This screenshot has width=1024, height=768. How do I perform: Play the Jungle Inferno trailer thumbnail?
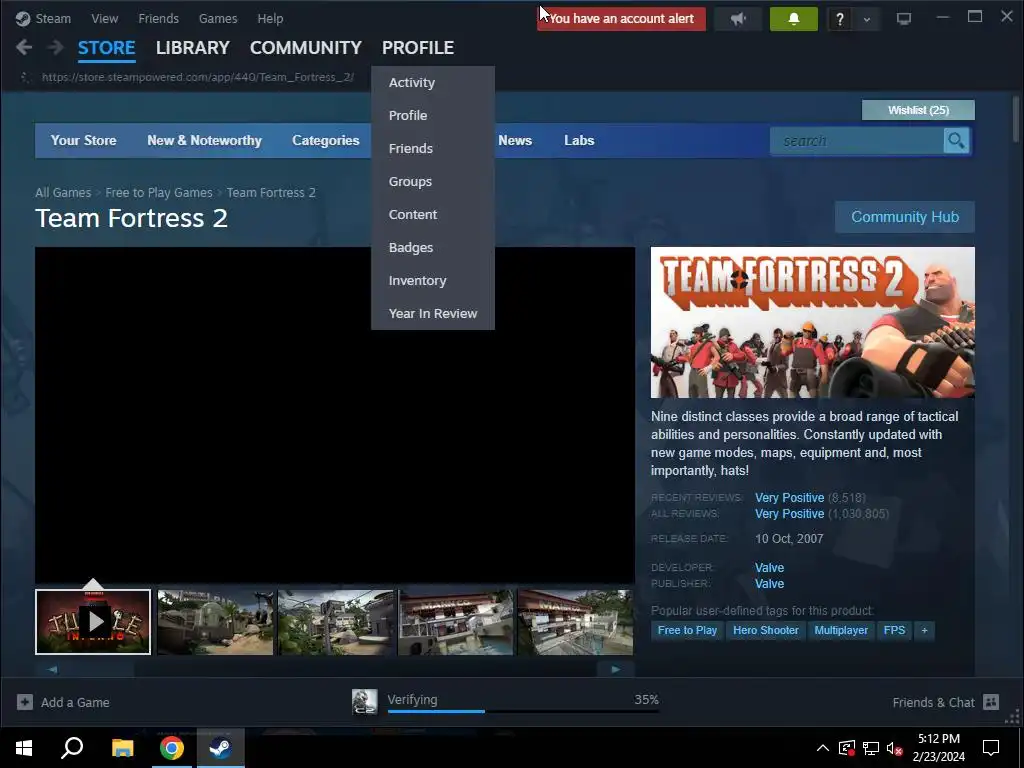(x=93, y=622)
